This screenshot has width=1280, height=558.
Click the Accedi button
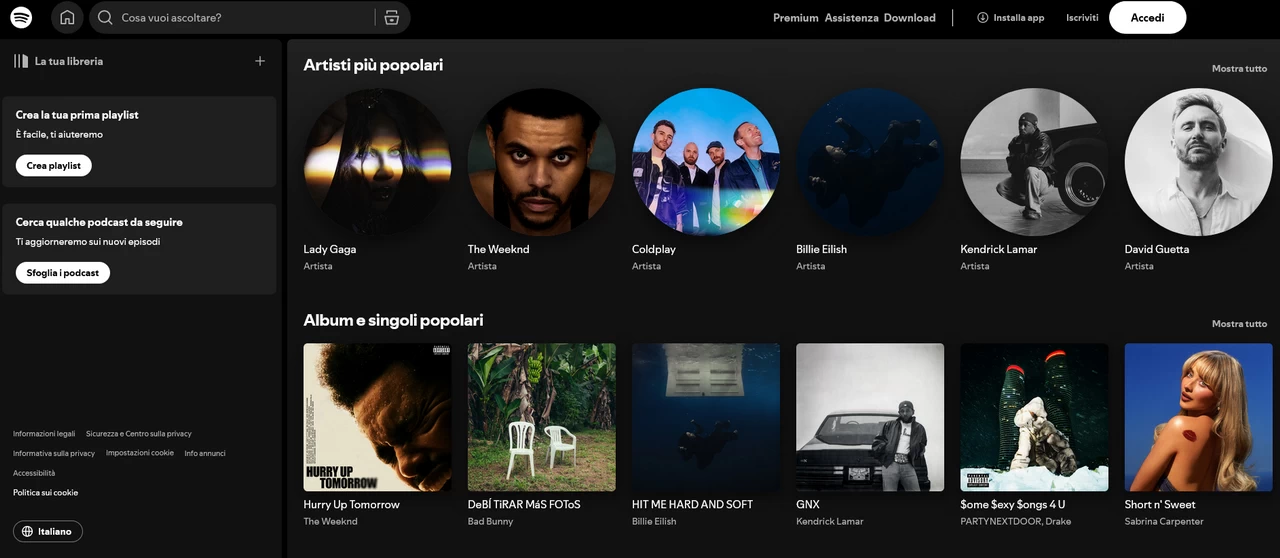pos(1147,17)
